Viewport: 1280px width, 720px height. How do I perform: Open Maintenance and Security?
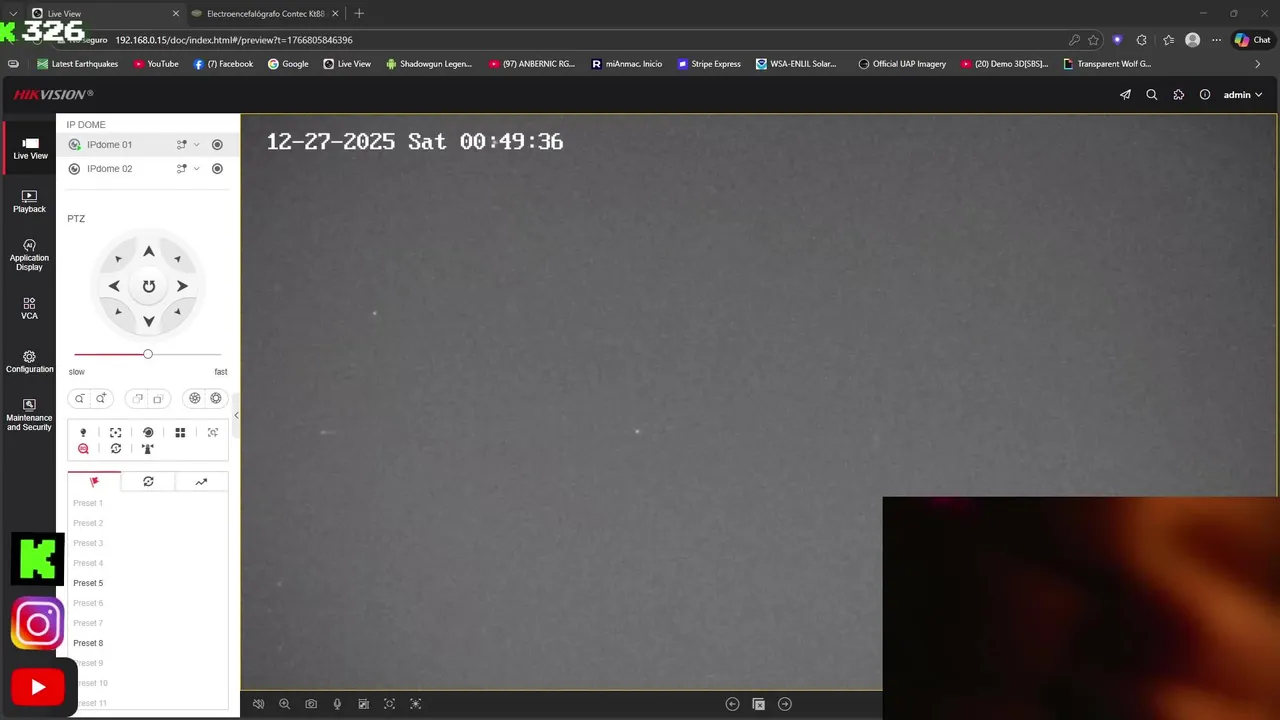[x=29, y=416]
